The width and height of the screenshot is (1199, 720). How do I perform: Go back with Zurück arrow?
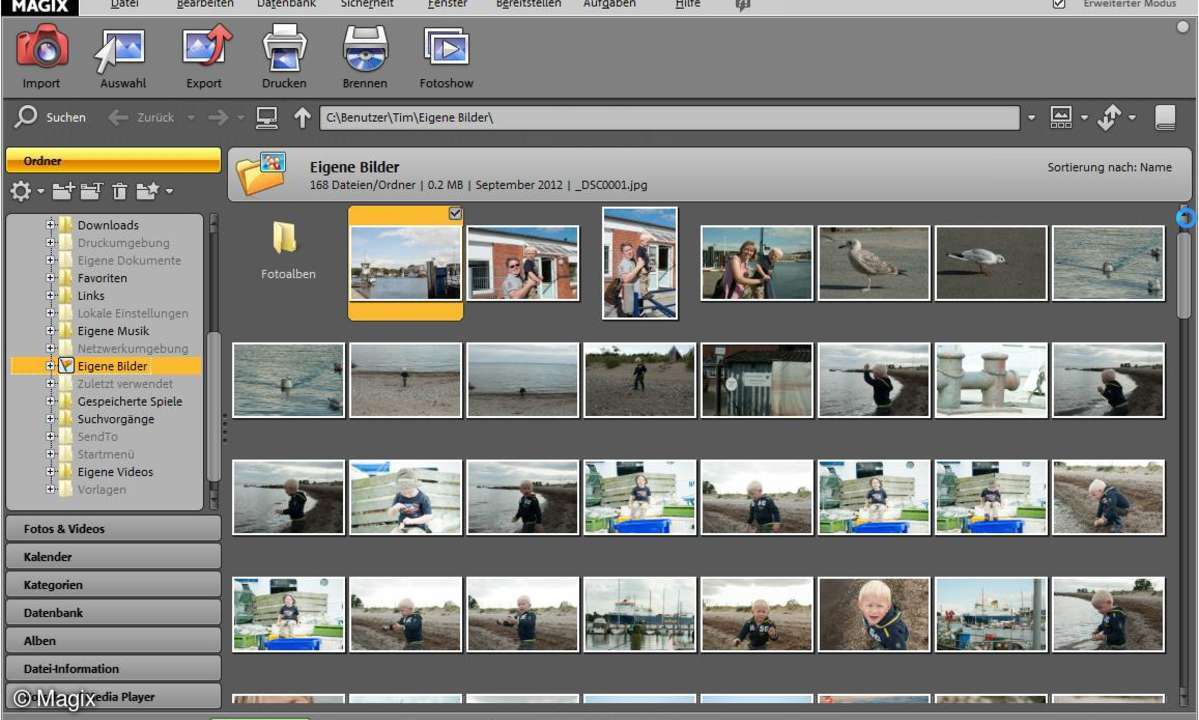click(117, 118)
